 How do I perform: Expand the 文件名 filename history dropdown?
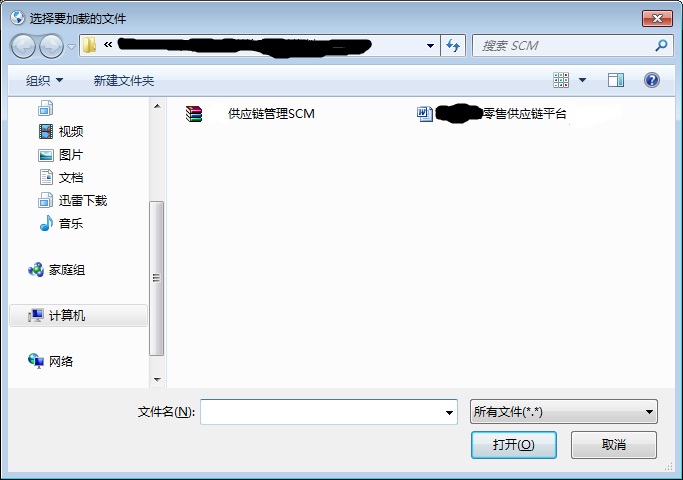(449, 412)
